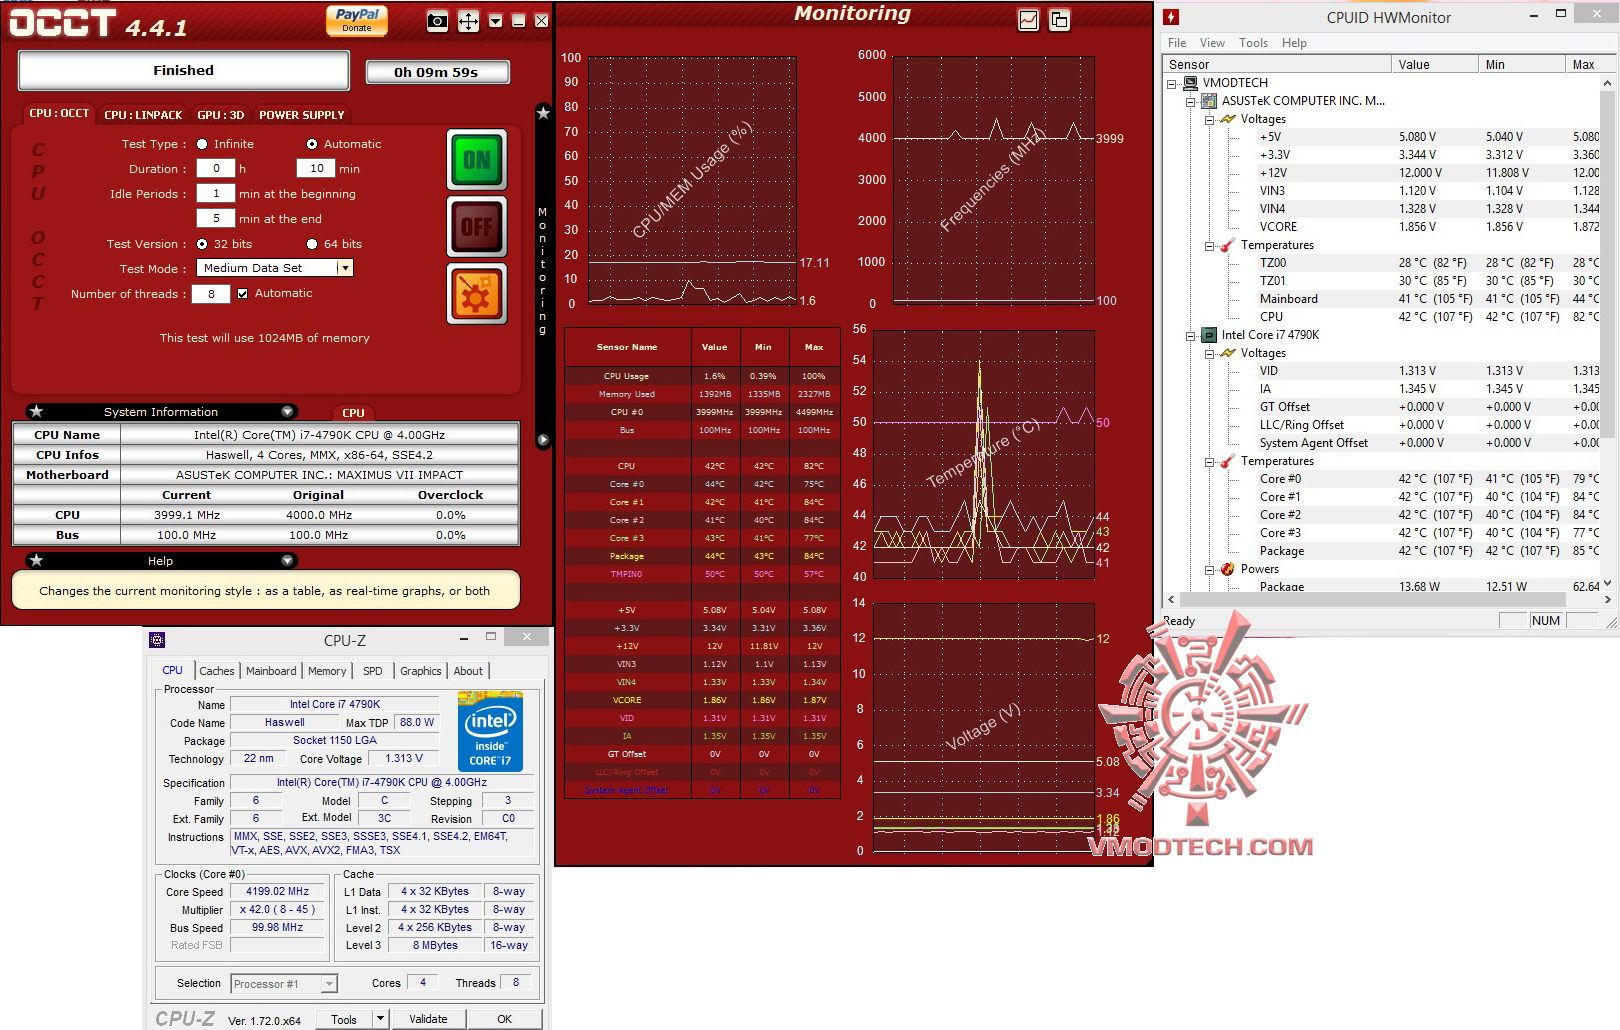Screen dimensions: 1620x1030
Task: Collapse Voltages under Intel Core i7
Action: tap(1208, 354)
